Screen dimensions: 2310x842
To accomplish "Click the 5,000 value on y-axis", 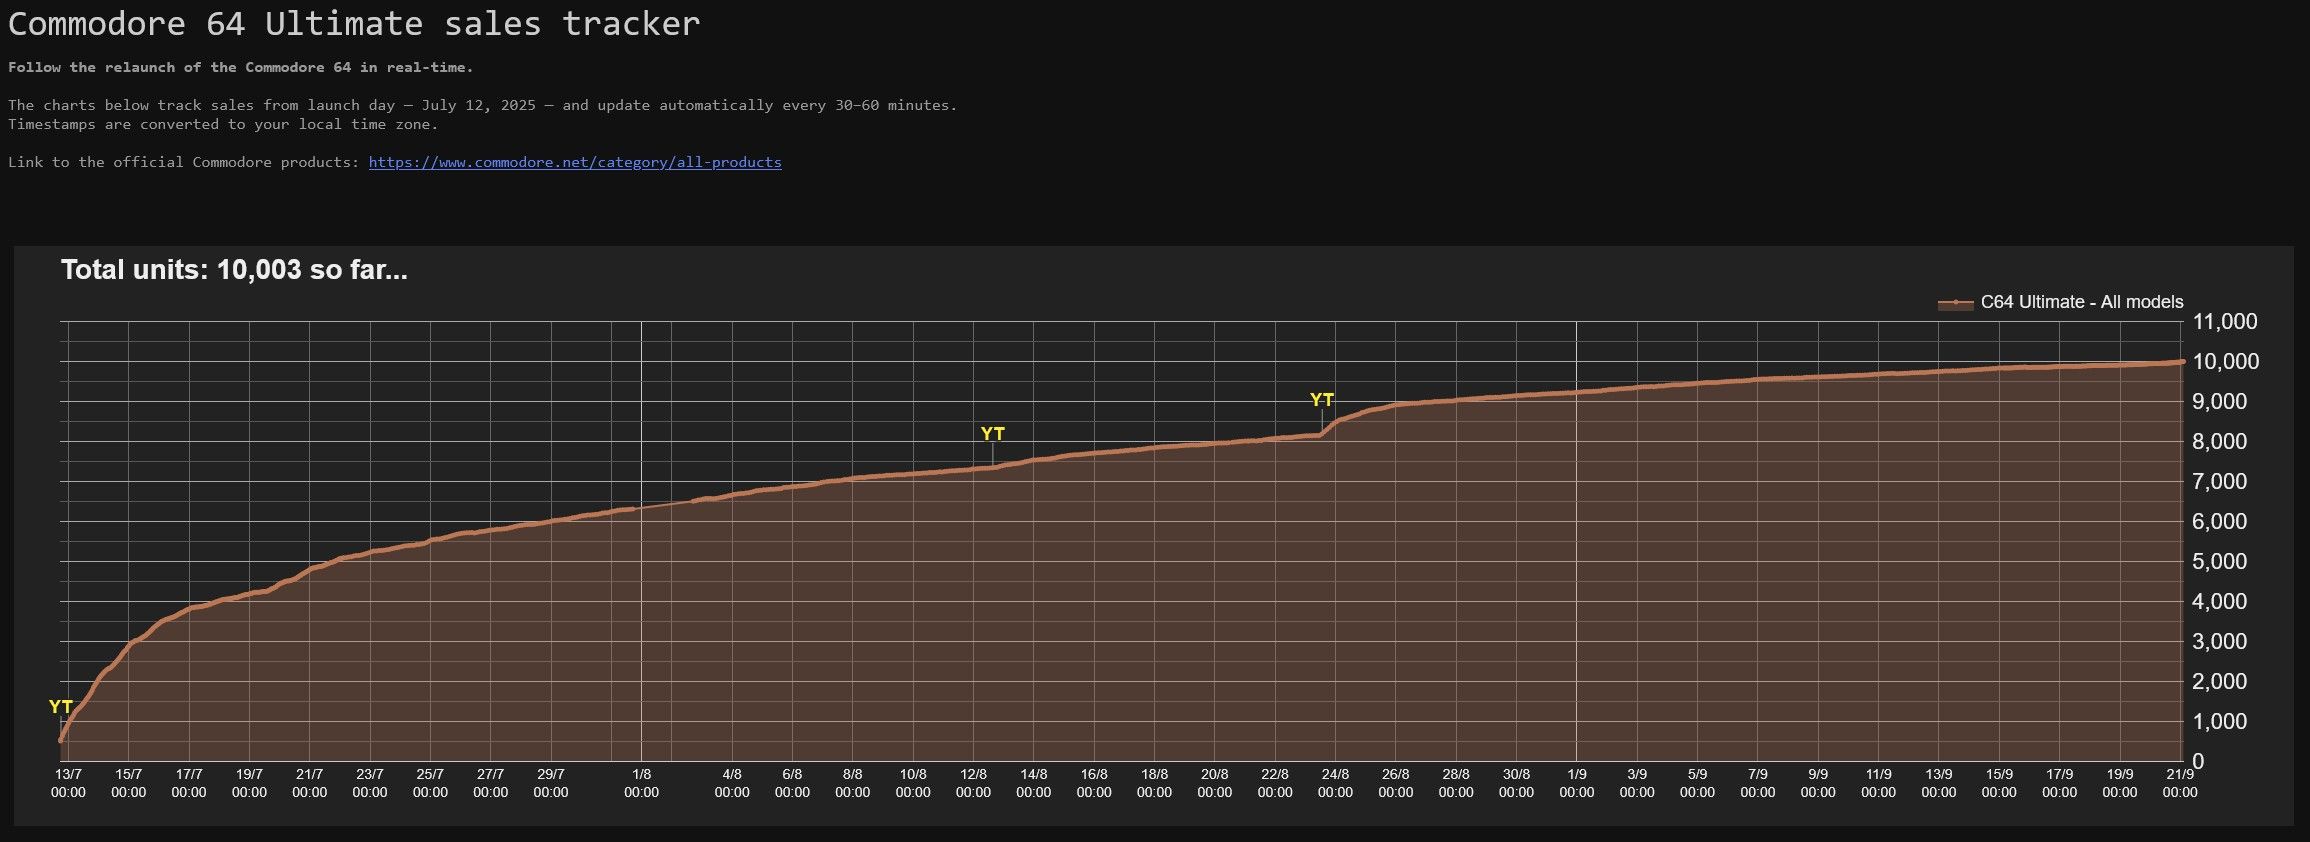I will click(2219, 562).
